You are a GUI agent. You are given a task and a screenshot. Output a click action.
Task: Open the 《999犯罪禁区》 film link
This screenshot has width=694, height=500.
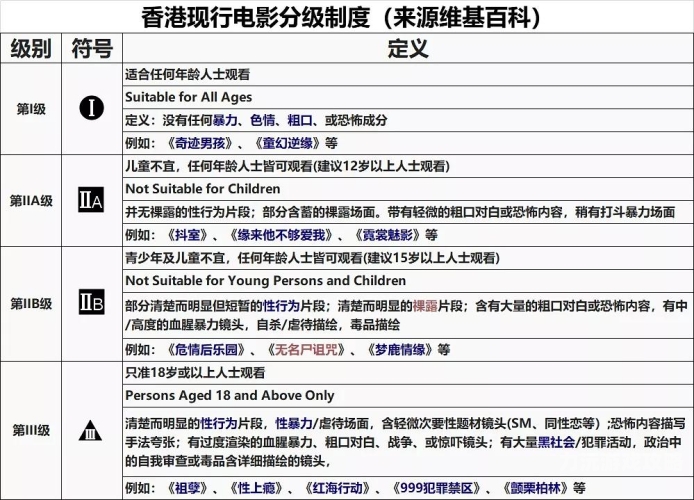(436, 488)
